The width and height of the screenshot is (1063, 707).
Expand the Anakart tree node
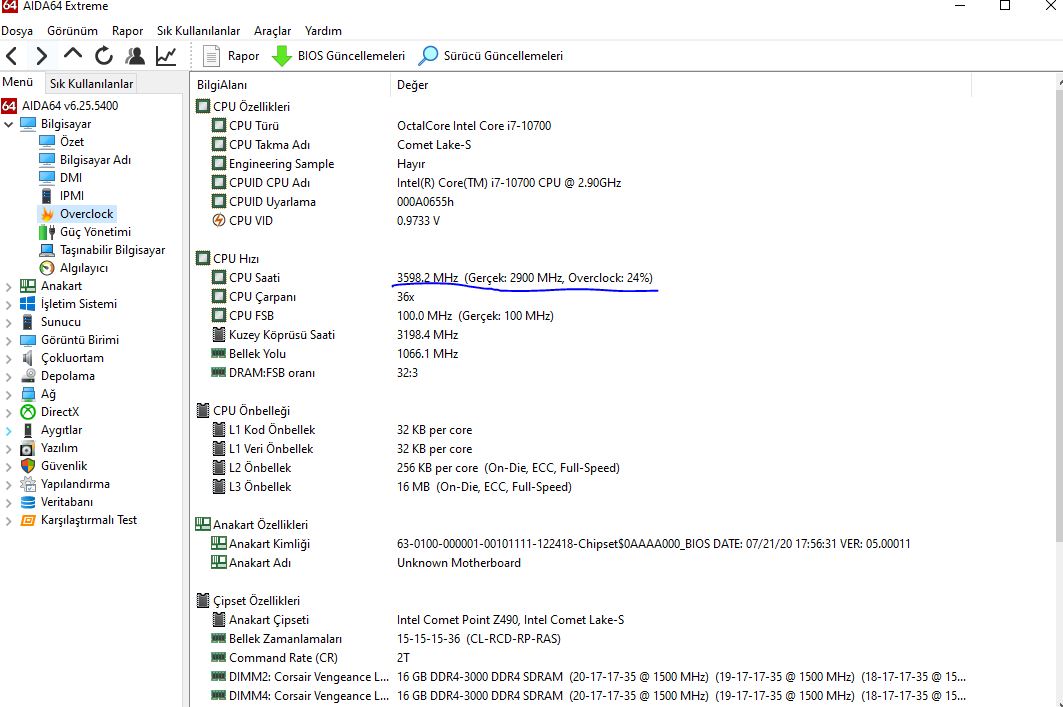click(x=8, y=287)
